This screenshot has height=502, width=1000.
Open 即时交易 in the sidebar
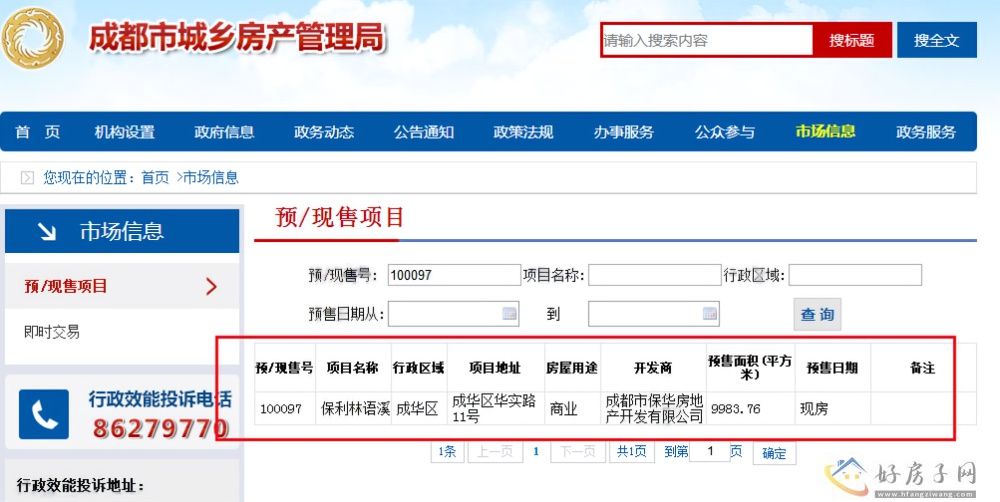pyautogui.click(x=52, y=332)
